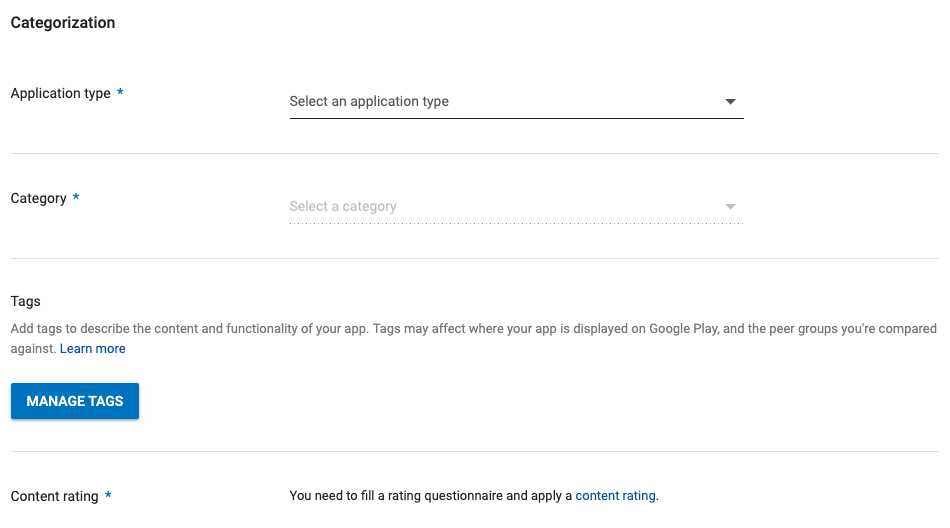The width and height of the screenshot is (950, 528).
Task: Click the required asterisk next to Category
Action: [x=76, y=199]
